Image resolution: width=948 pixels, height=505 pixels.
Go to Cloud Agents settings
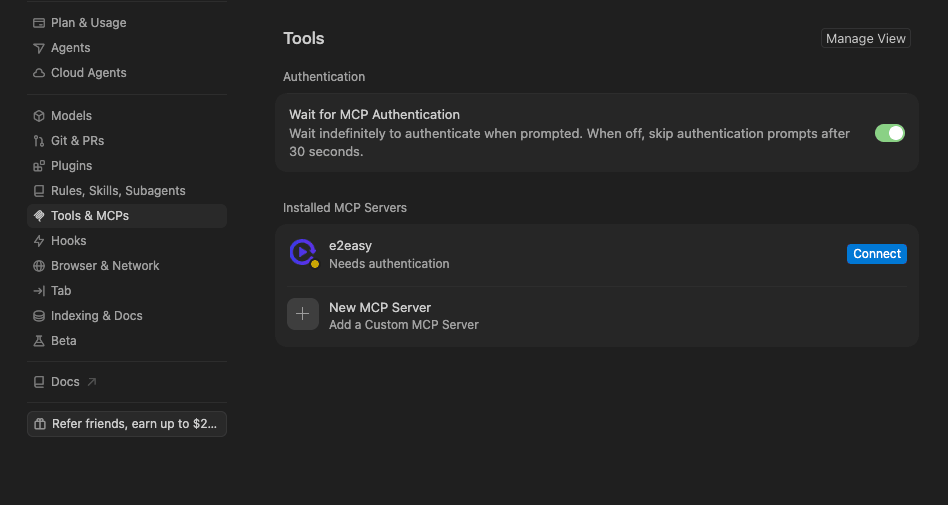(127, 73)
